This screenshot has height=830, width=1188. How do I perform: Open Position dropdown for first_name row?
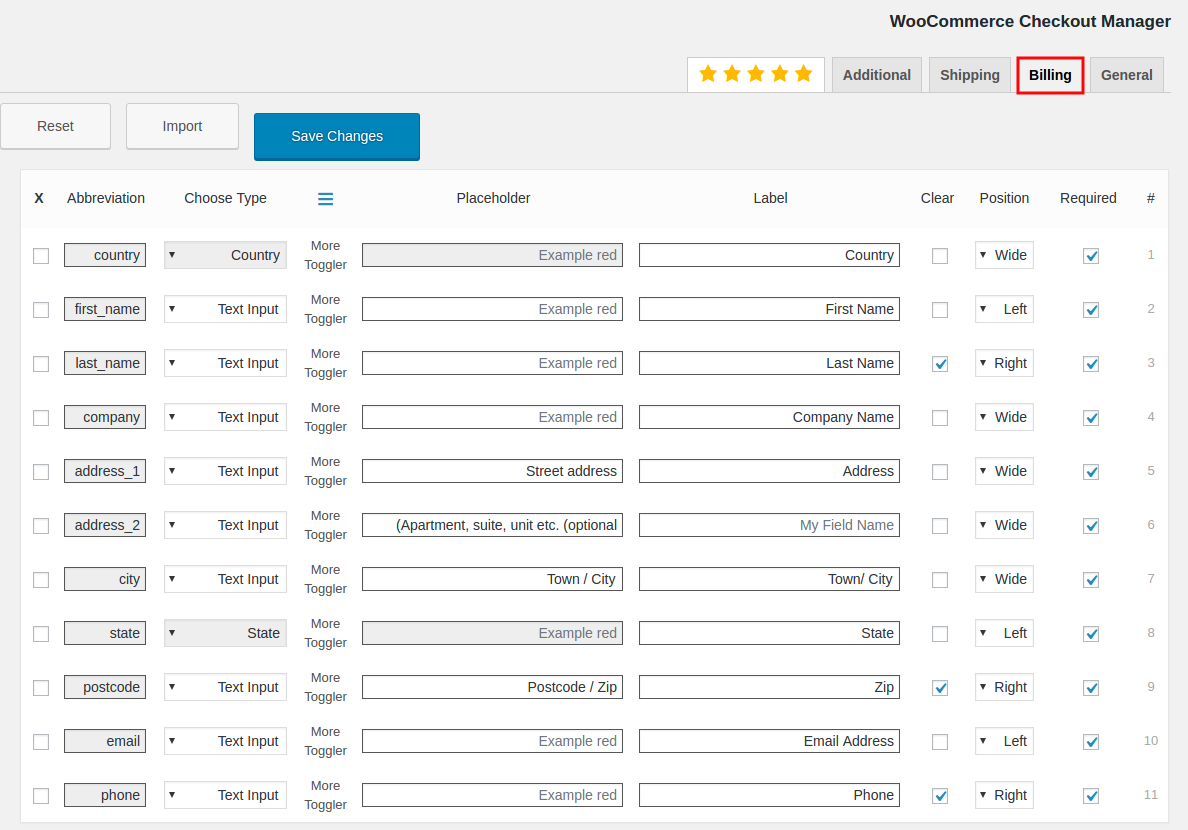pyautogui.click(x=1004, y=309)
